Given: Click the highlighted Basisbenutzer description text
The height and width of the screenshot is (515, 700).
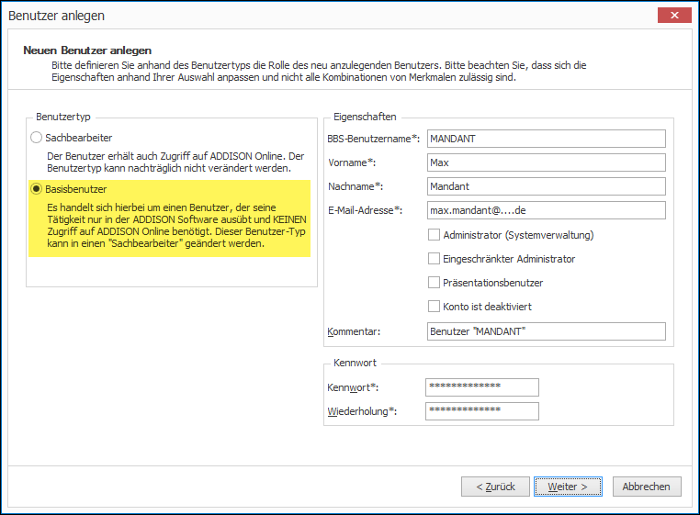Looking at the screenshot, I should pos(177,225).
